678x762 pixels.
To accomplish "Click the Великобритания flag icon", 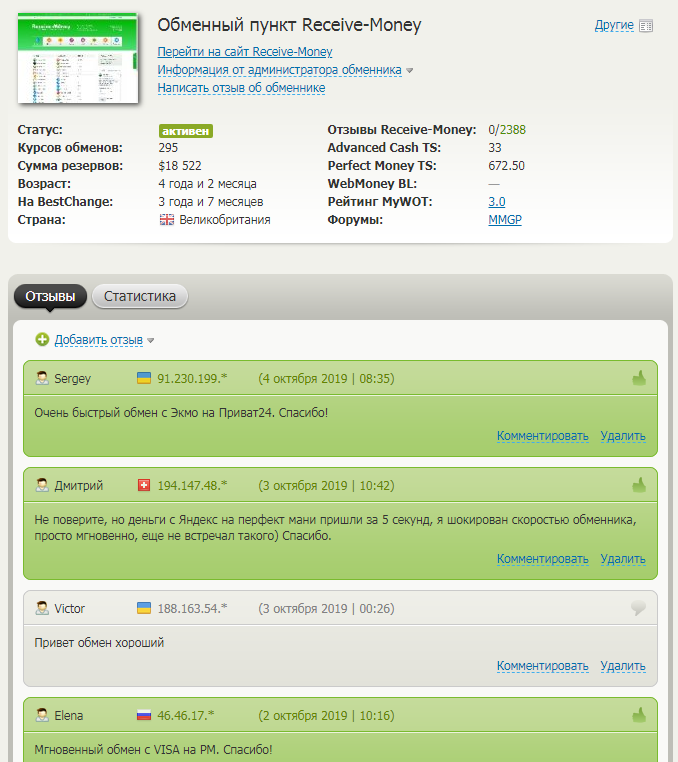I will point(167,220).
